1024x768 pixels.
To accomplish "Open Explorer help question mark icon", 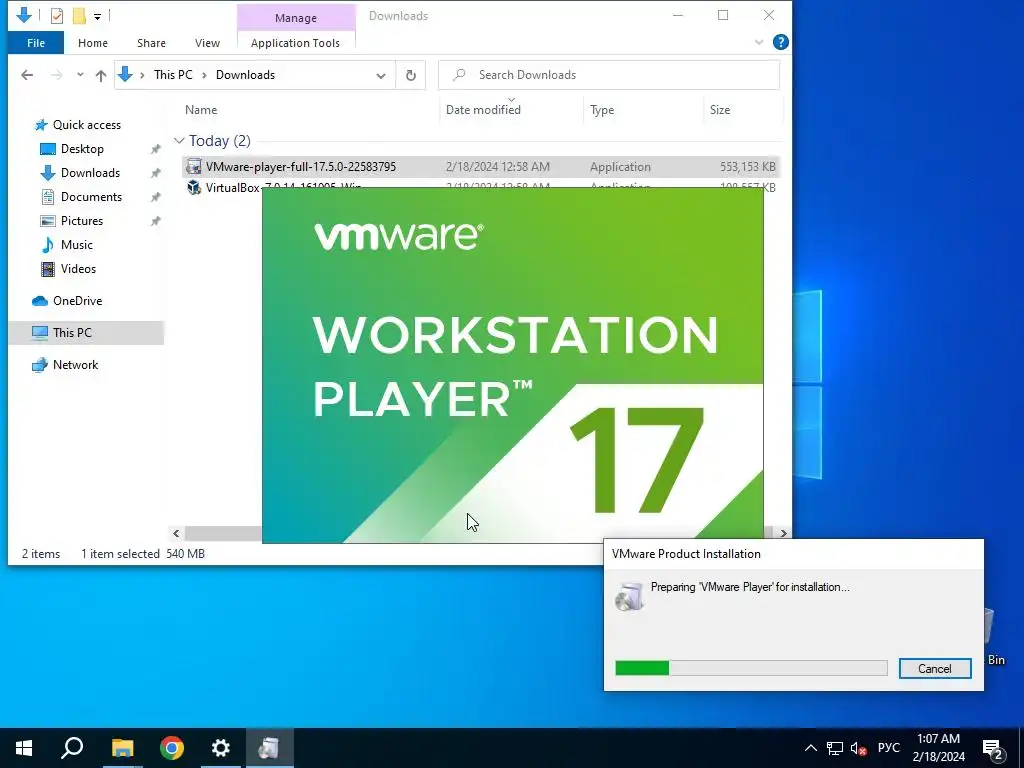I will pyautogui.click(x=780, y=42).
